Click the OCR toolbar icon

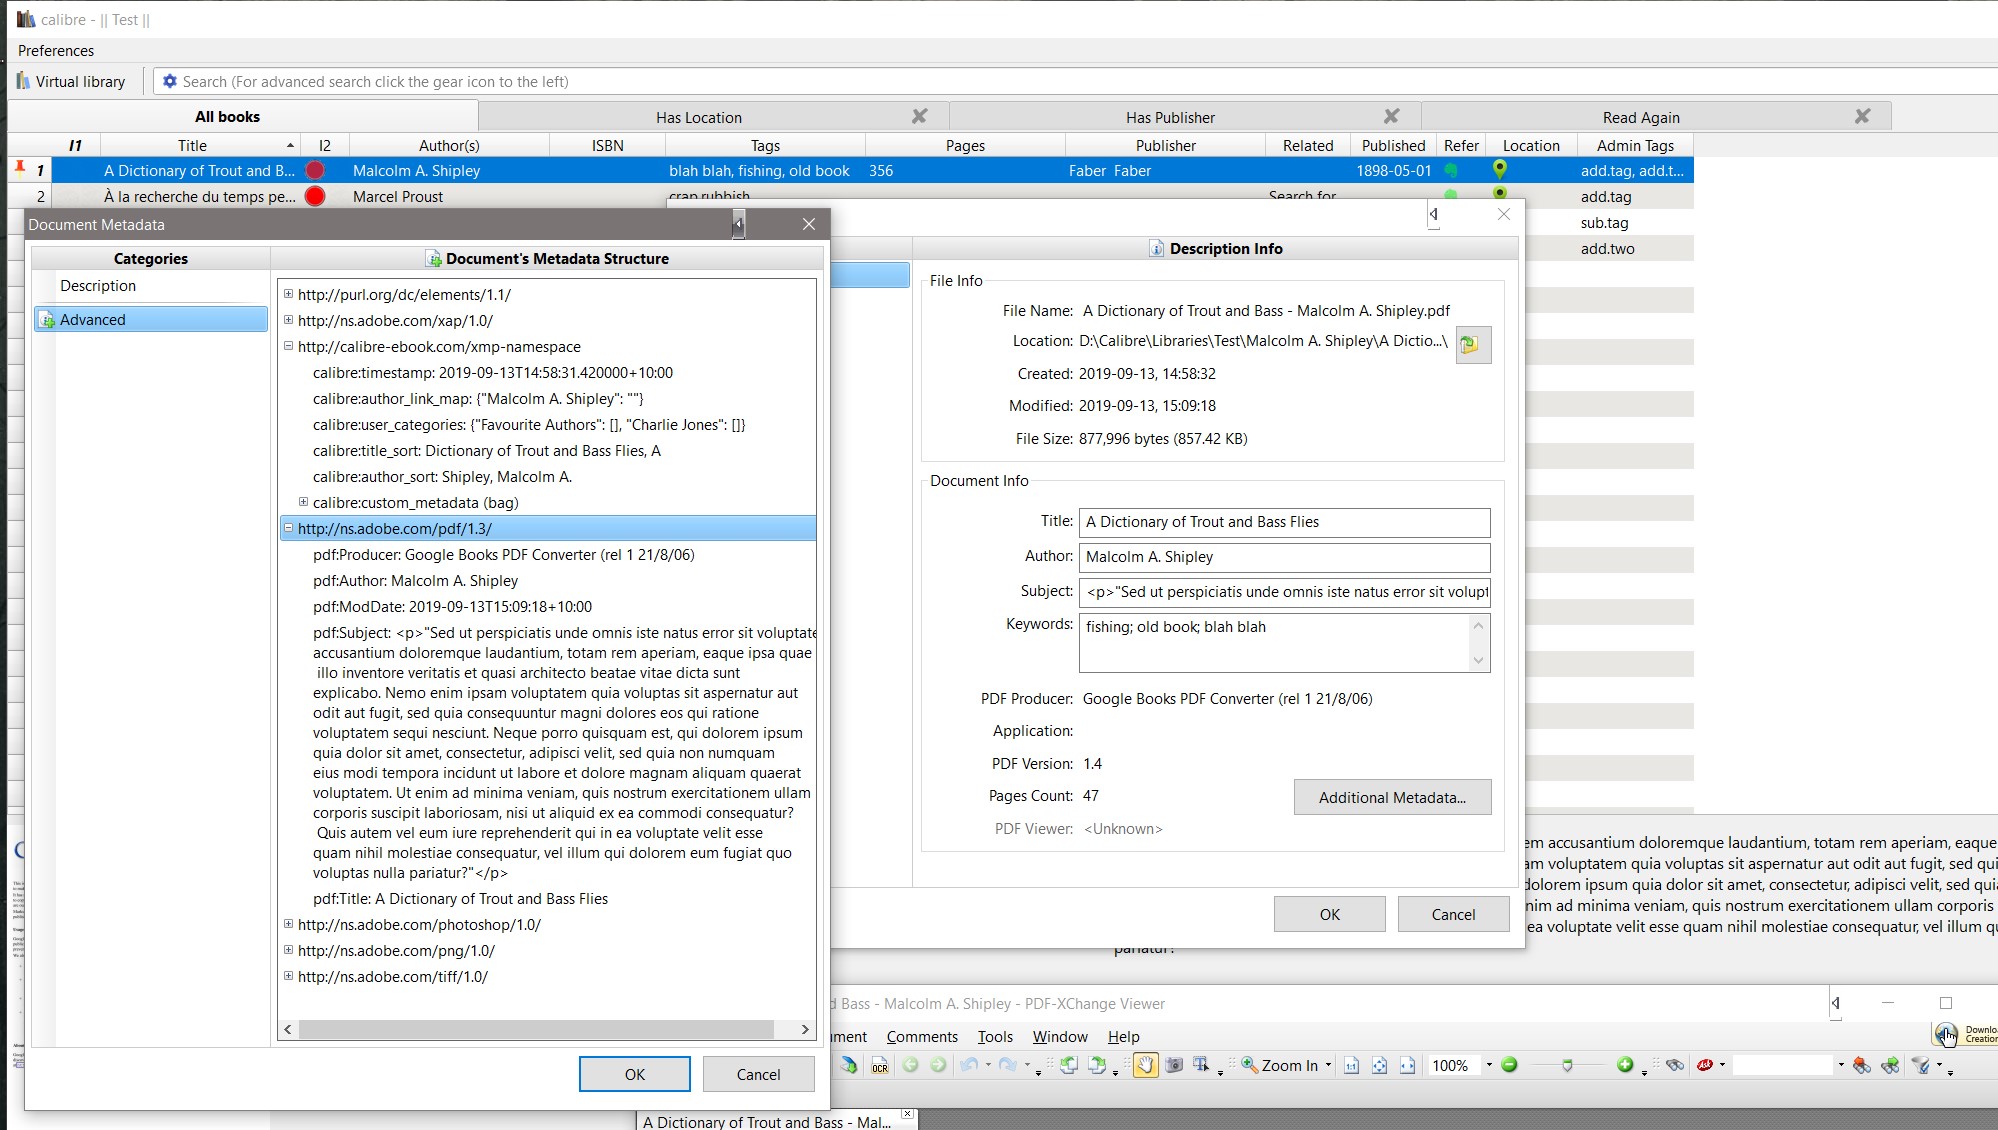pyautogui.click(x=879, y=1066)
